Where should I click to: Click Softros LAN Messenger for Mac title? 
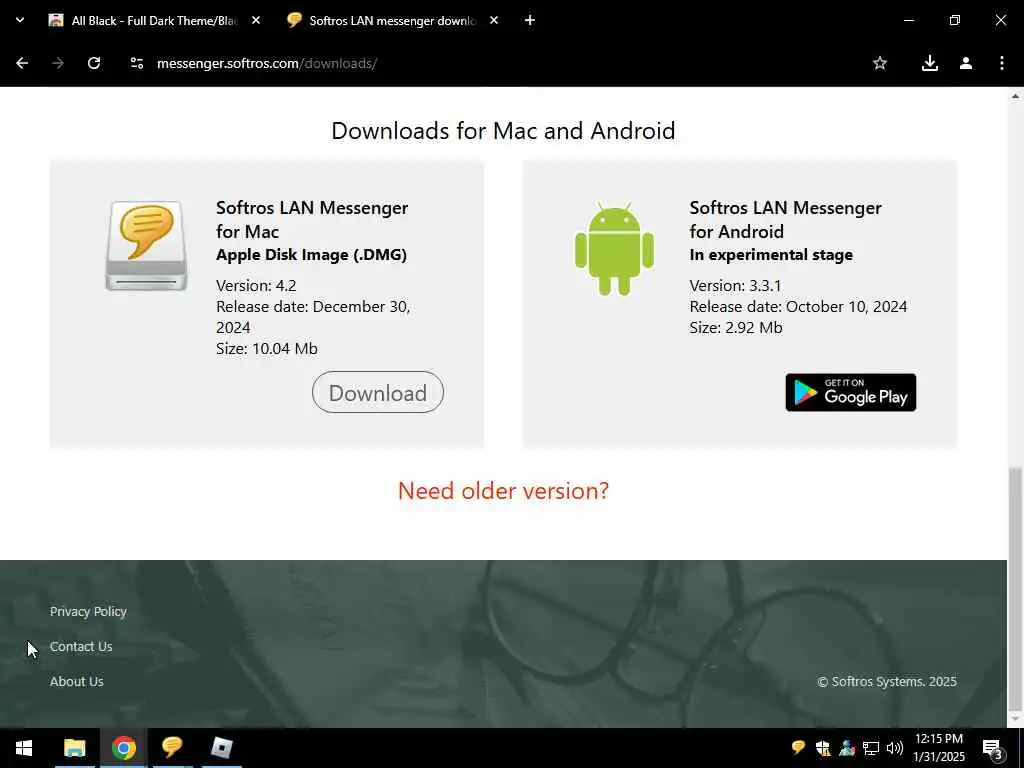tap(312, 219)
